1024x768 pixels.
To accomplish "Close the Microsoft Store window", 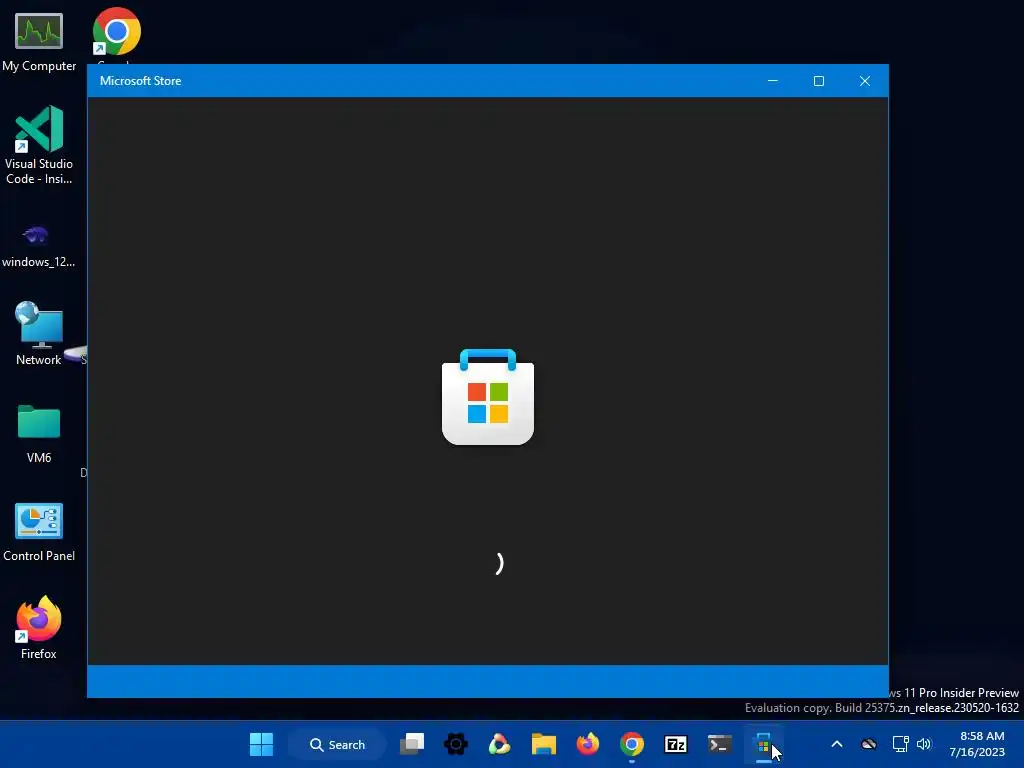I will (x=865, y=81).
